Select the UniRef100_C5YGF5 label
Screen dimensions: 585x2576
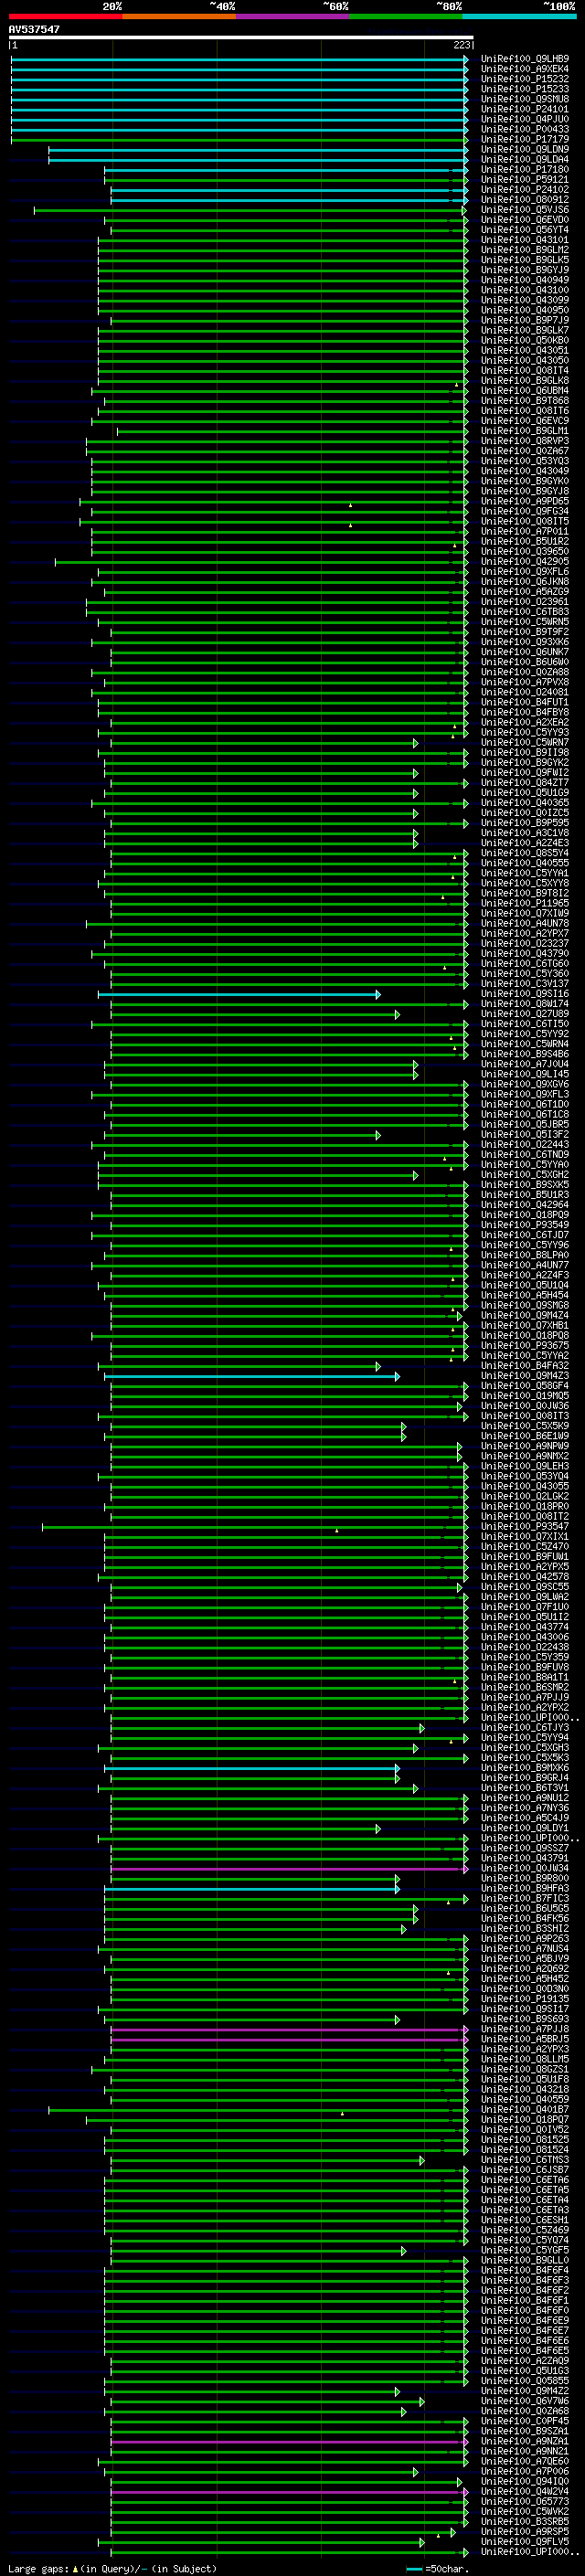525,2250
